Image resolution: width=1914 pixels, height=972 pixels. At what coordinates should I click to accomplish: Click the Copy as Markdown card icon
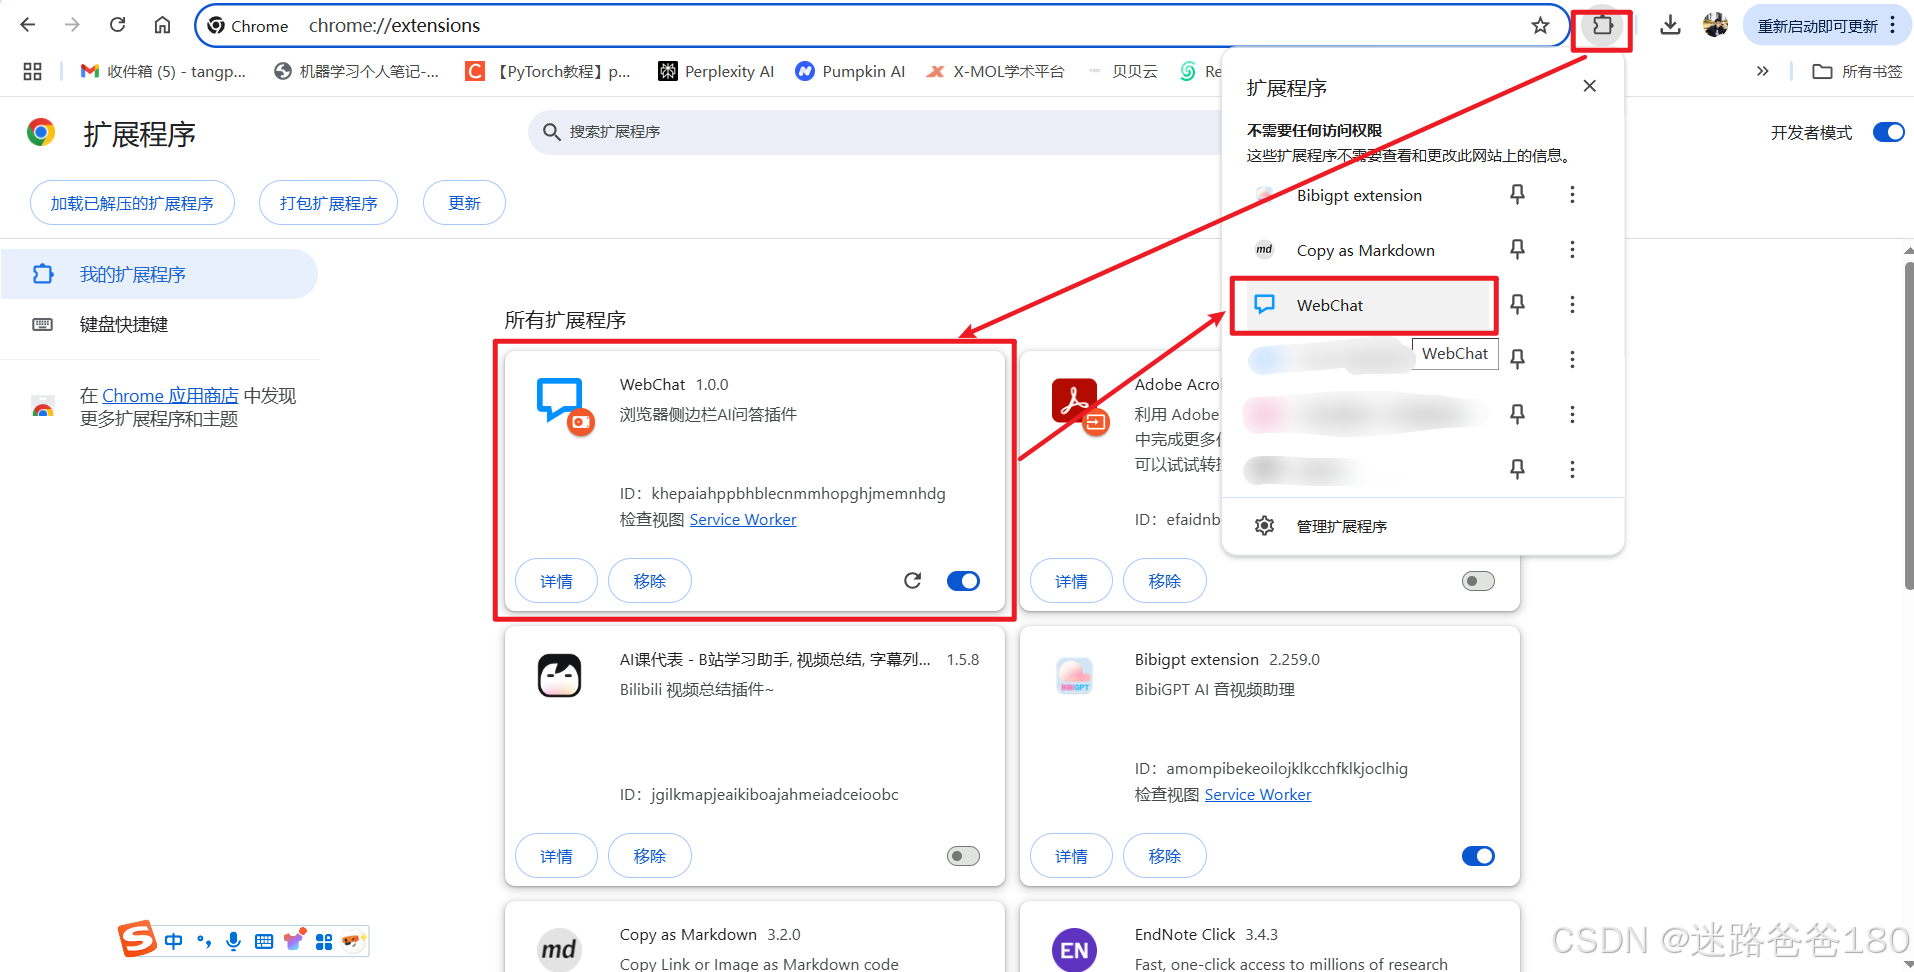(x=559, y=950)
